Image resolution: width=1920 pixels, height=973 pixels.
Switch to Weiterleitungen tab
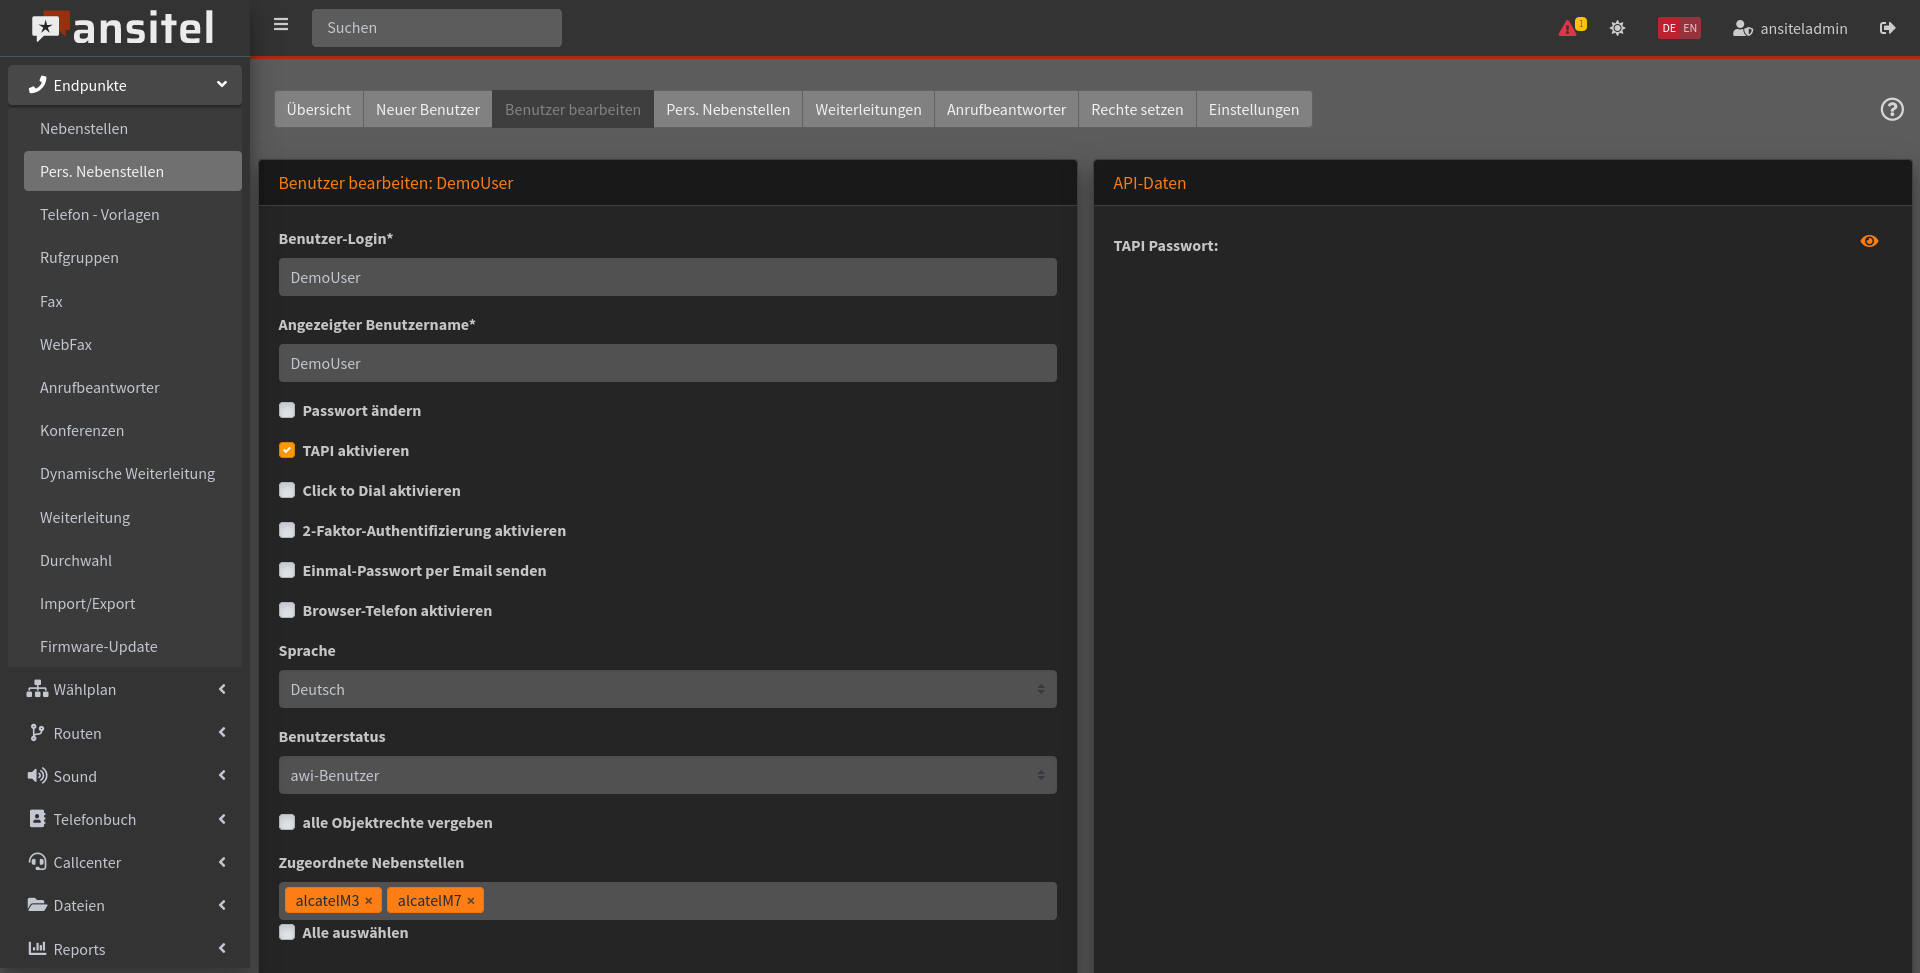pyautogui.click(x=868, y=109)
